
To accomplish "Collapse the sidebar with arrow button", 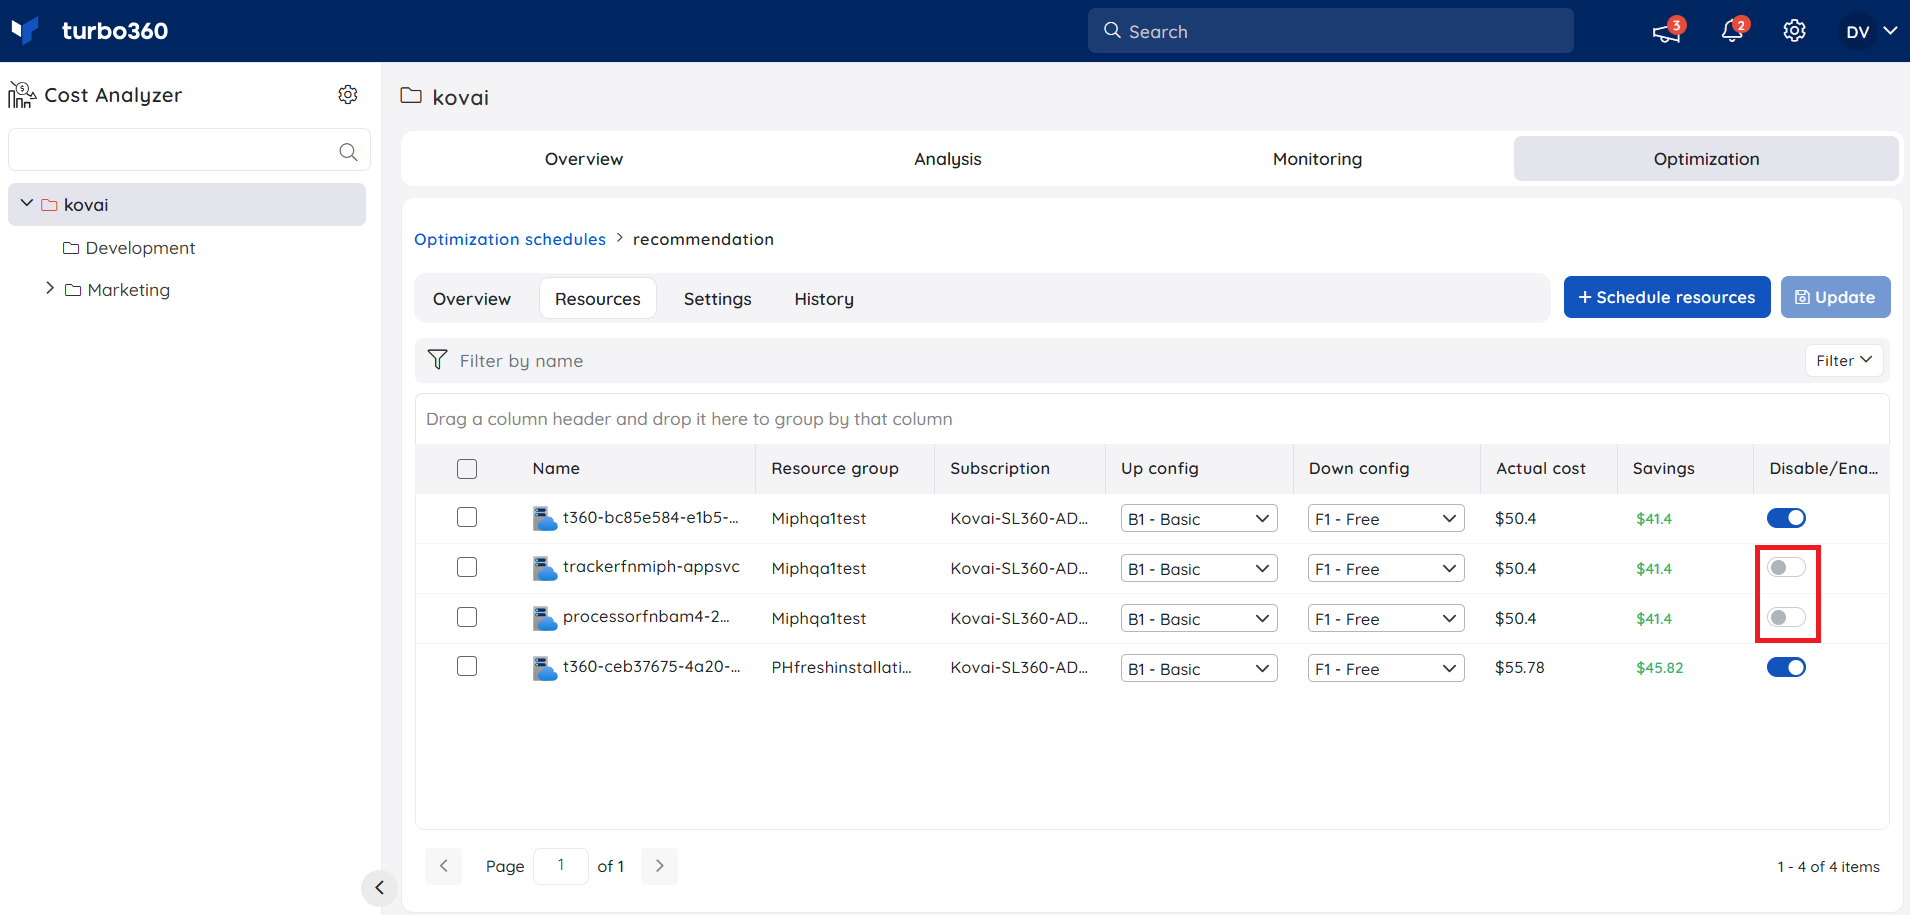I will click(379, 887).
